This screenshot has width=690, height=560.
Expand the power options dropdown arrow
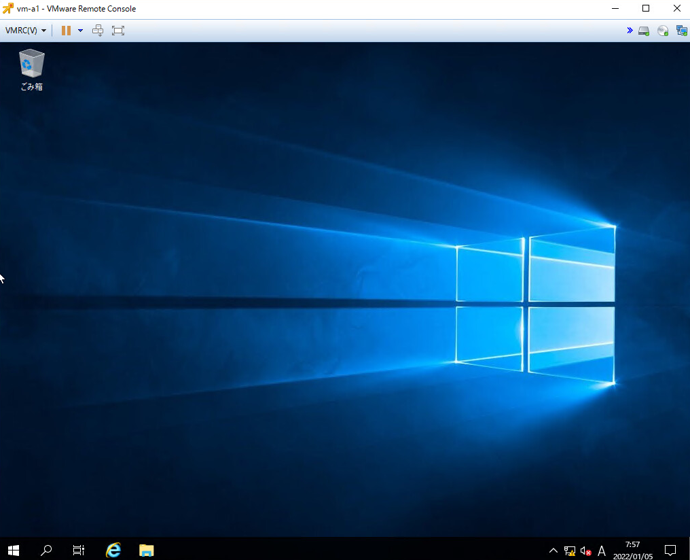pos(80,30)
